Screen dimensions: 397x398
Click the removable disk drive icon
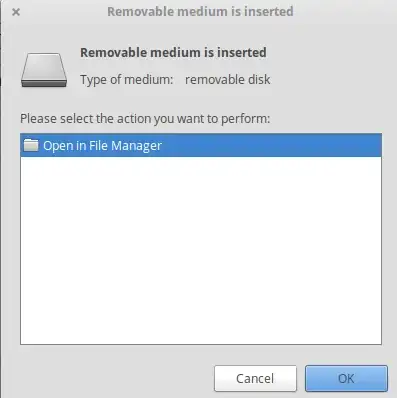coord(44,70)
